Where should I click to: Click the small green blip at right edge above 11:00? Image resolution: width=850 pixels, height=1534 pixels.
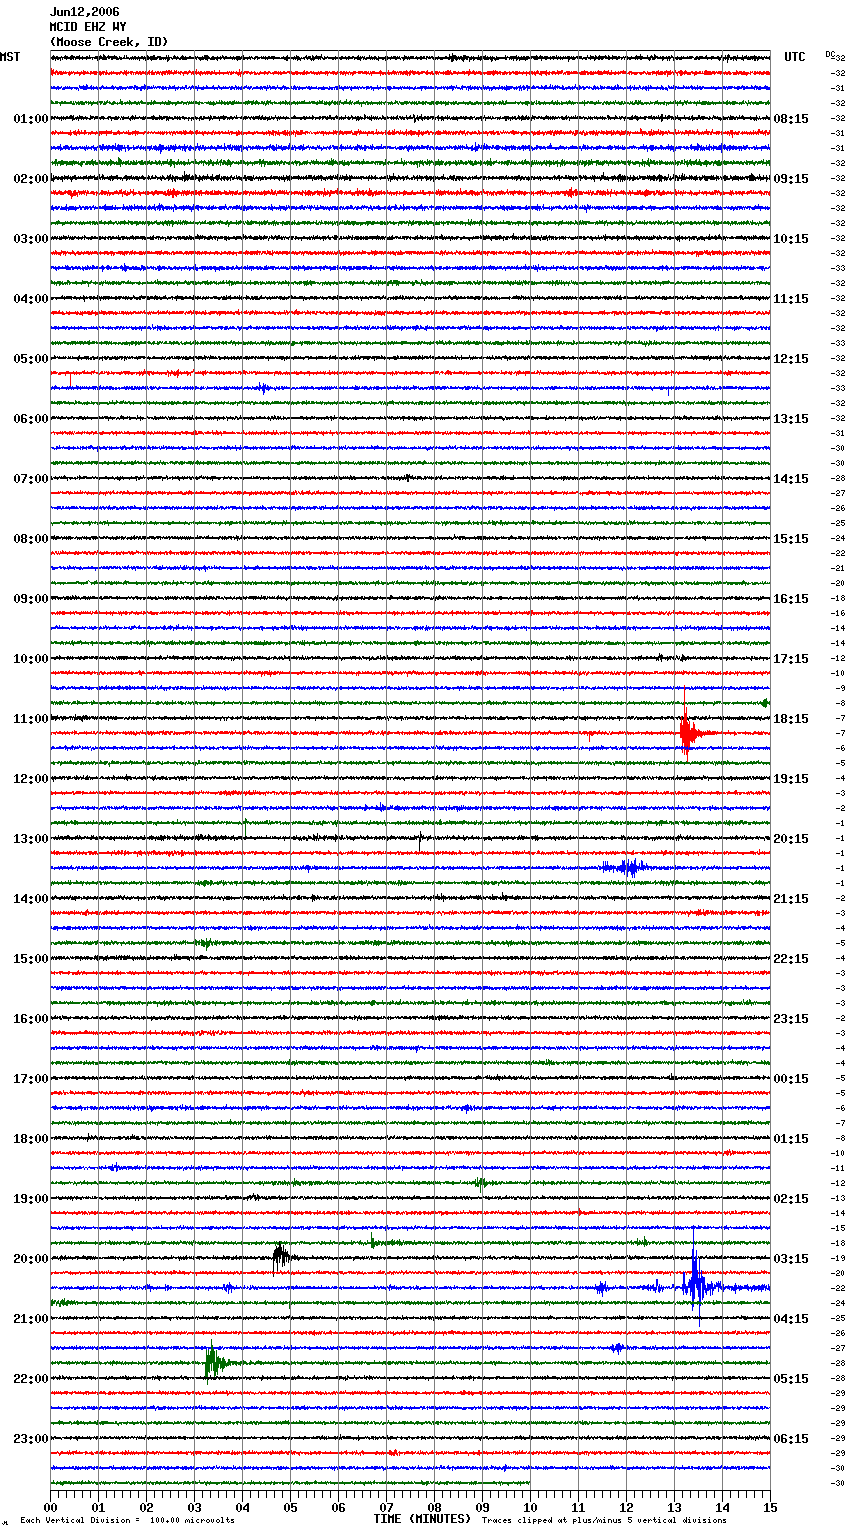click(x=765, y=703)
